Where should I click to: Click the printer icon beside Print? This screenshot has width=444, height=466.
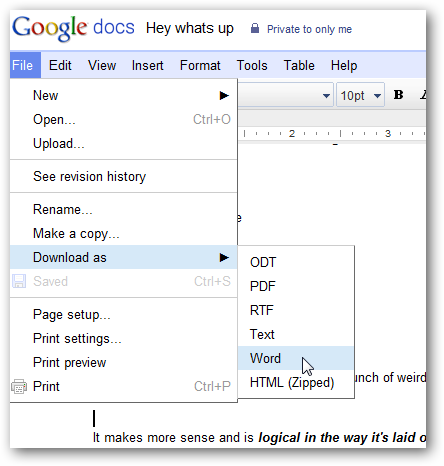(x=19, y=387)
